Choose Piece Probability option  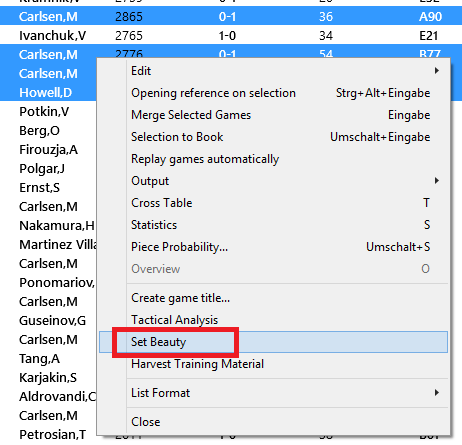coord(273,247)
